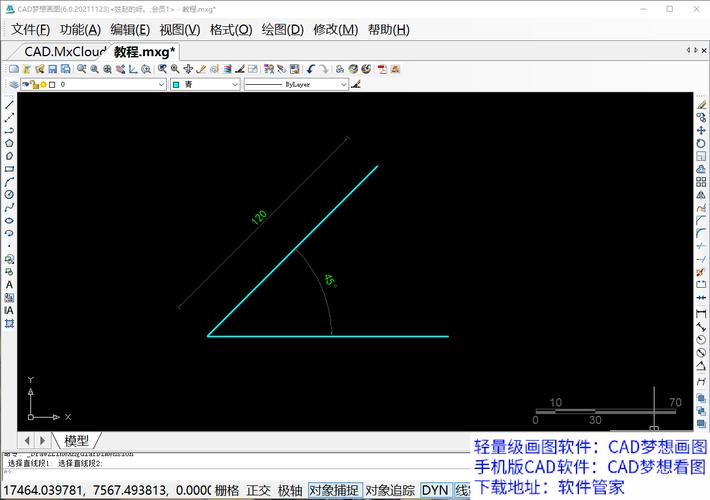Toggle 栅格 grid mode
Viewport: 710px width, 500px height.
point(227,490)
